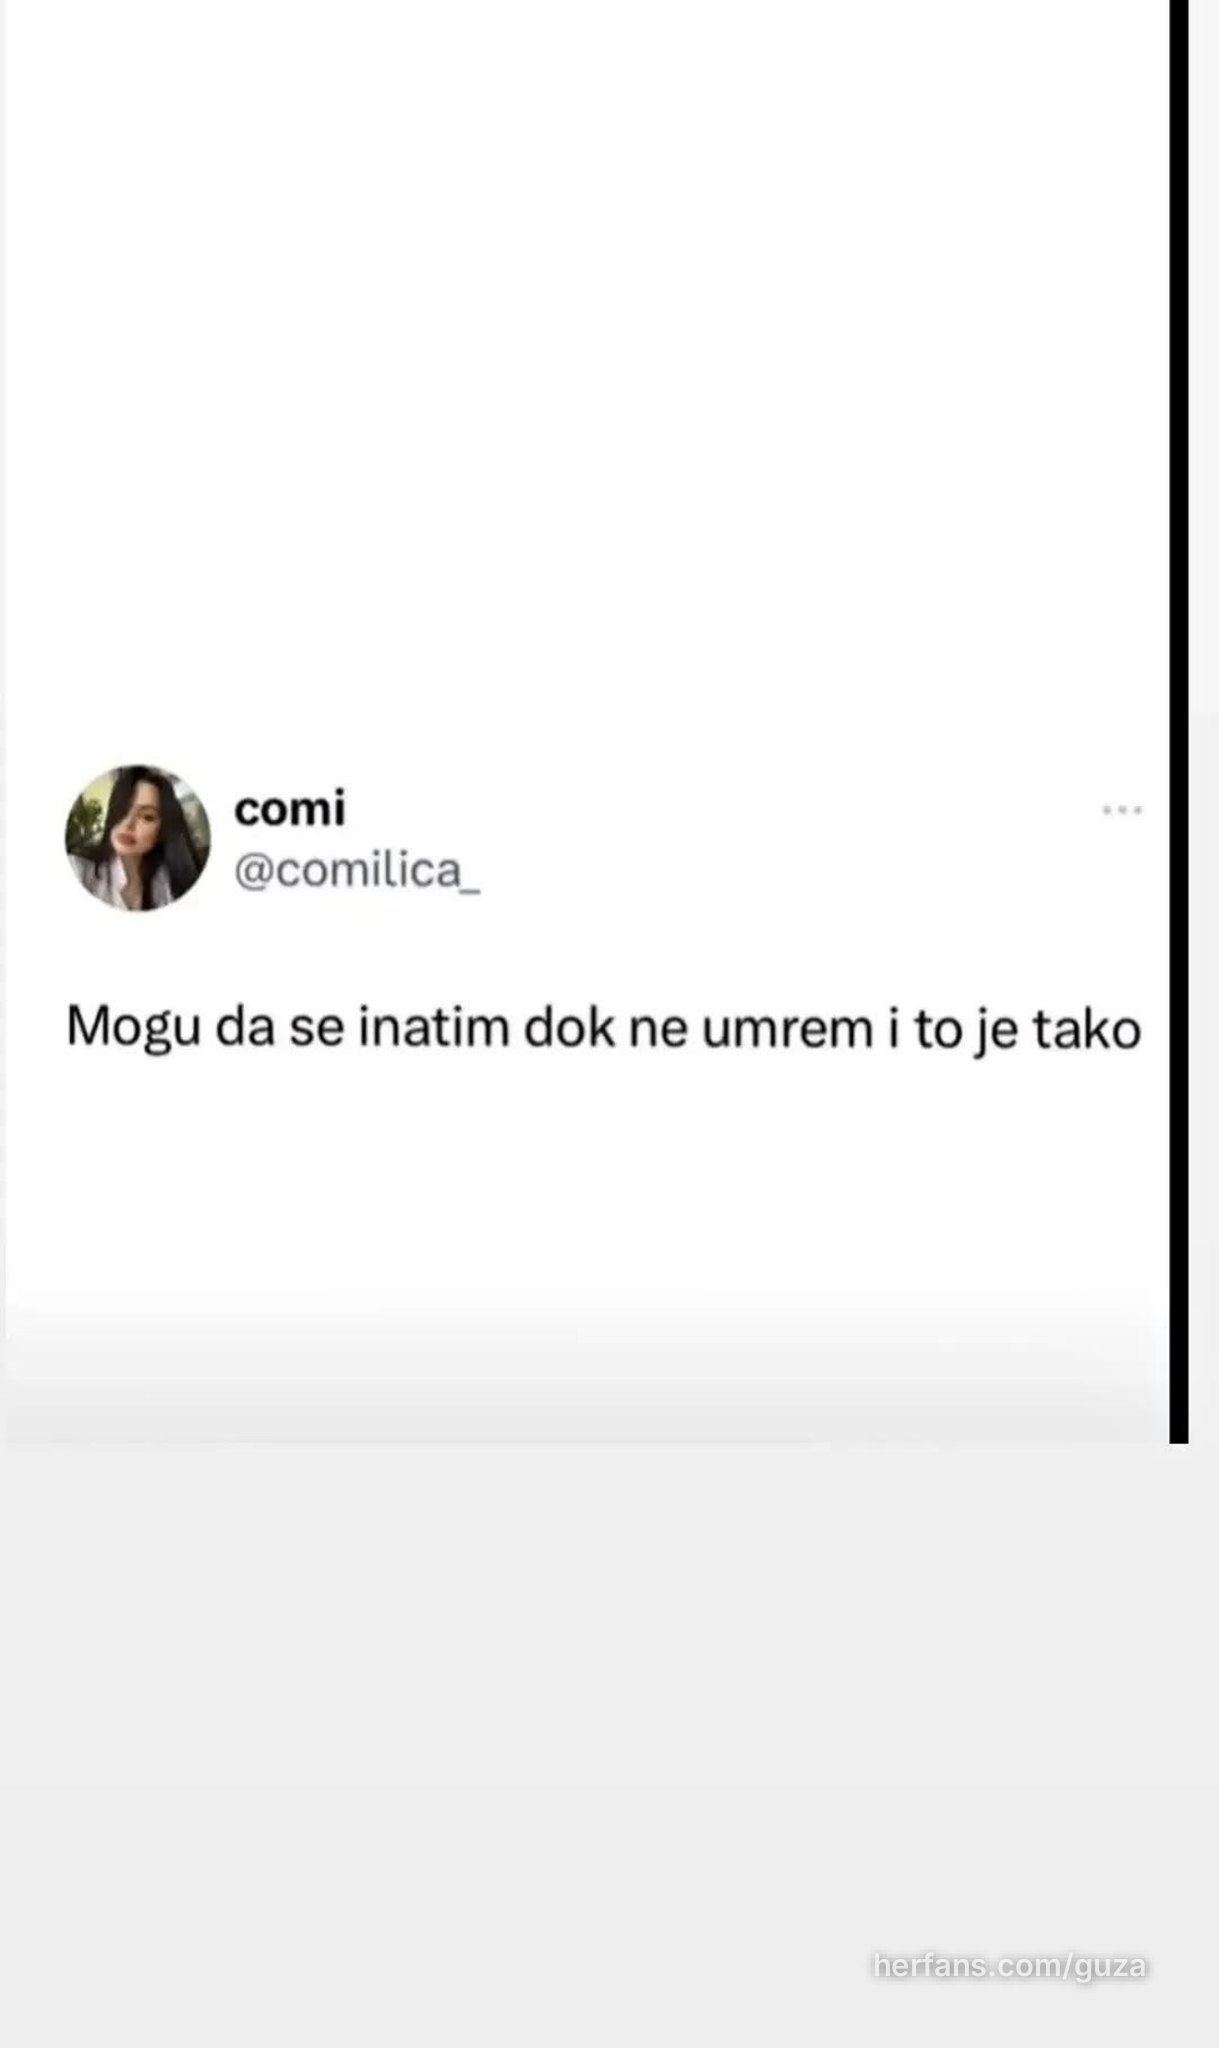Open the @comilica_ handle link
Image resolution: width=1219 pixels, height=2048 pixels.
(x=357, y=872)
